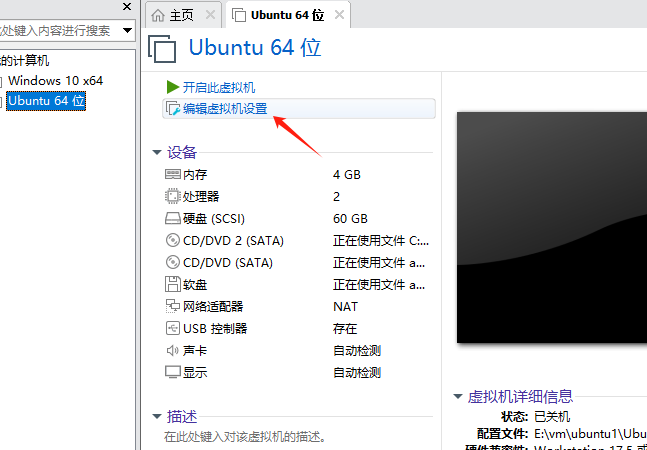Click the 硬盘 (SCSI) device label
The image size is (647, 450).
(x=214, y=219)
